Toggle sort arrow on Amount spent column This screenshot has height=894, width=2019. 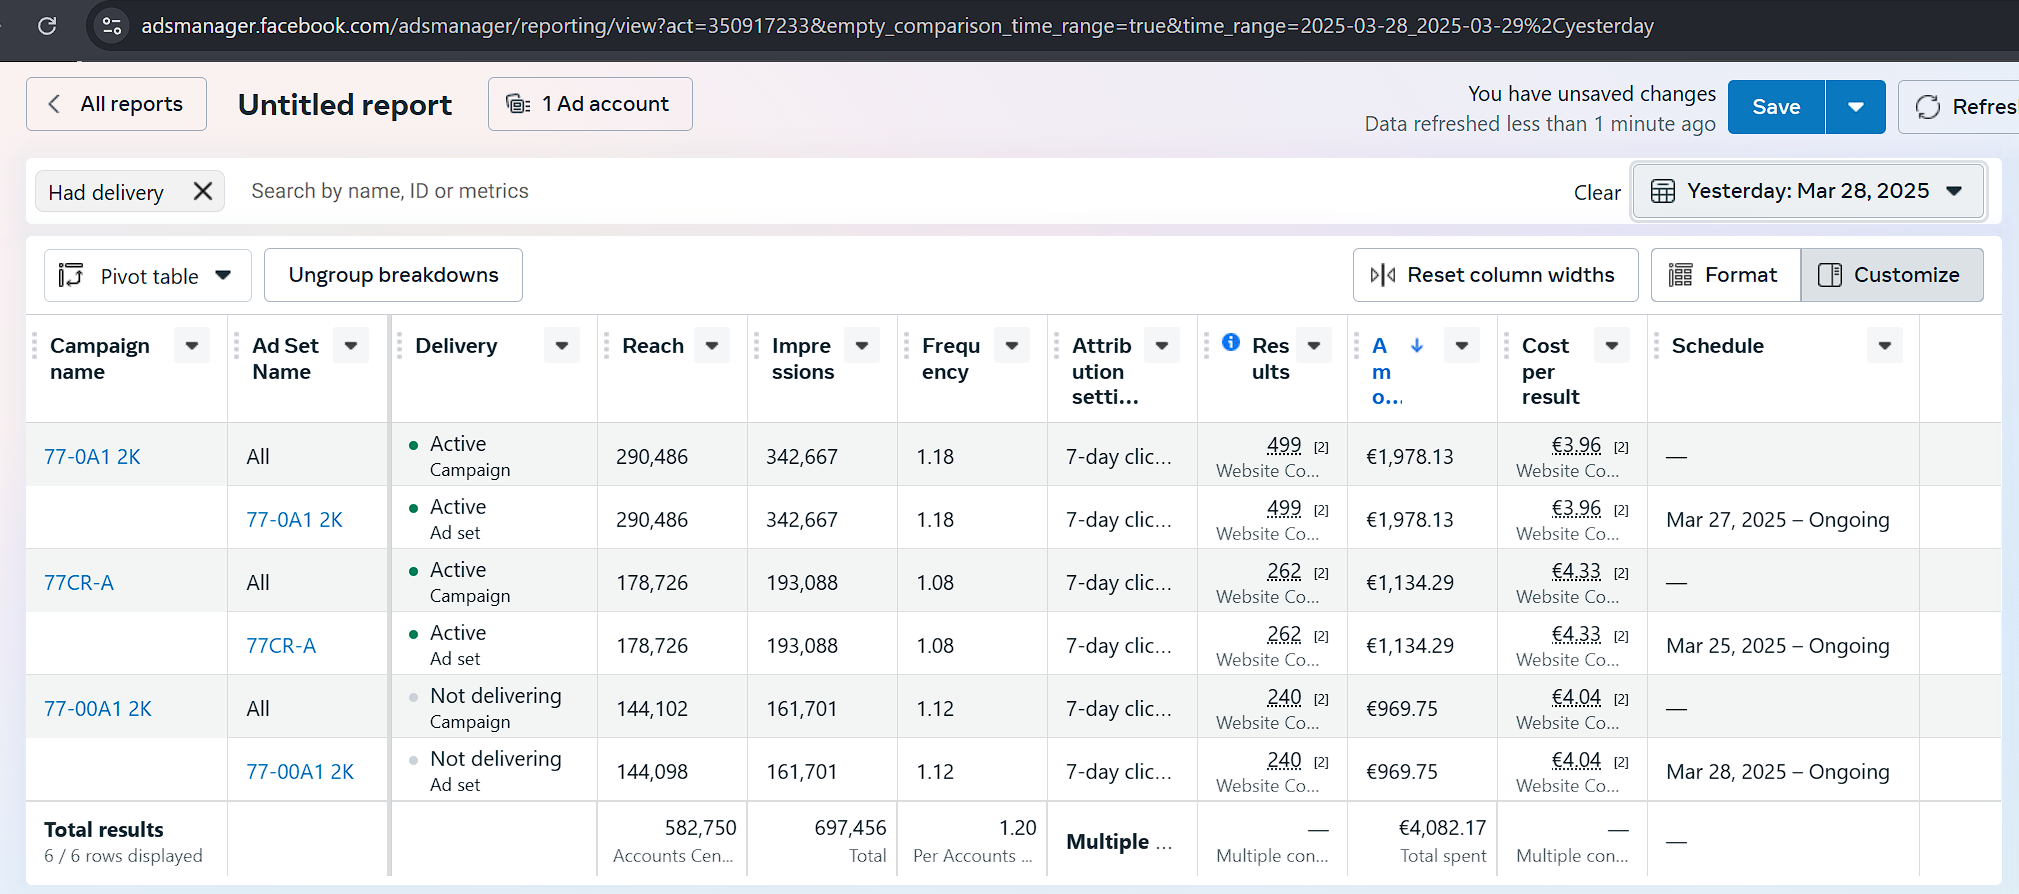(x=1416, y=346)
